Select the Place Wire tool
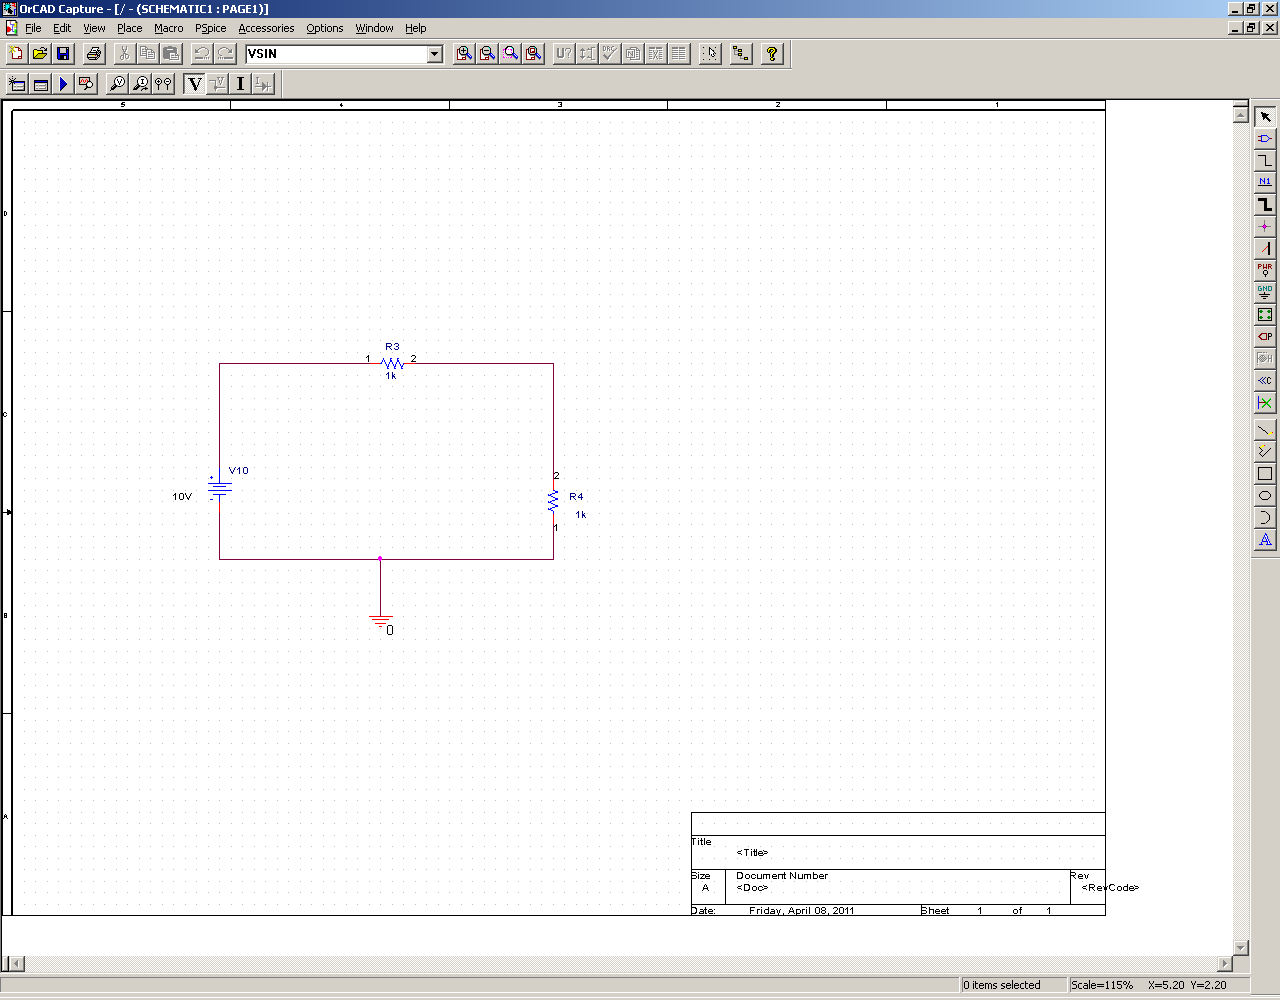Viewport: 1280px width, 1000px height. click(x=1265, y=161)
